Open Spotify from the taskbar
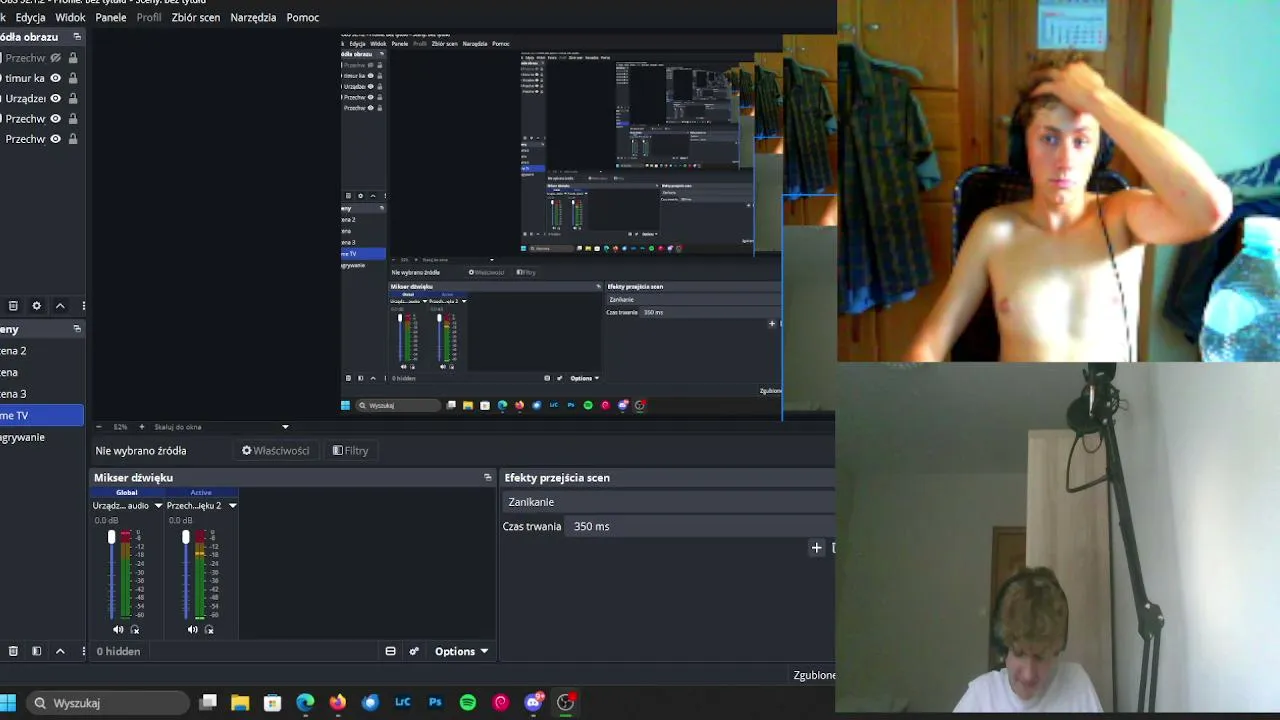 coord(468,702)
